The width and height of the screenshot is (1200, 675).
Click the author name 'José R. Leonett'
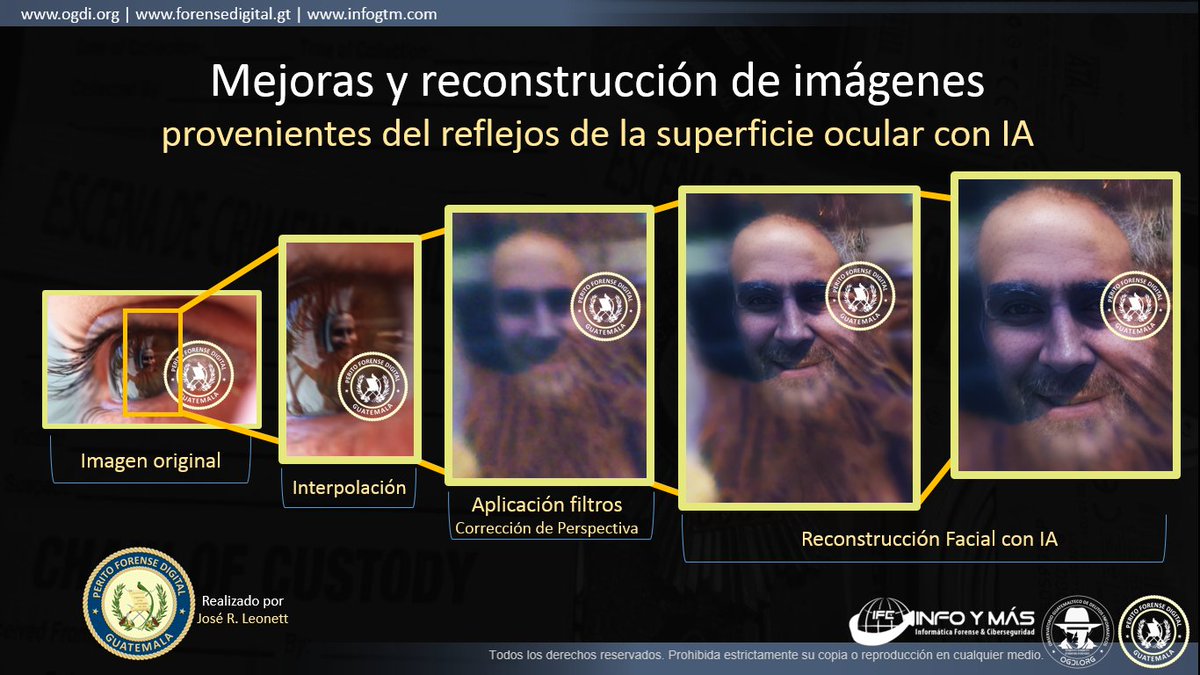(x=245, y=618)
